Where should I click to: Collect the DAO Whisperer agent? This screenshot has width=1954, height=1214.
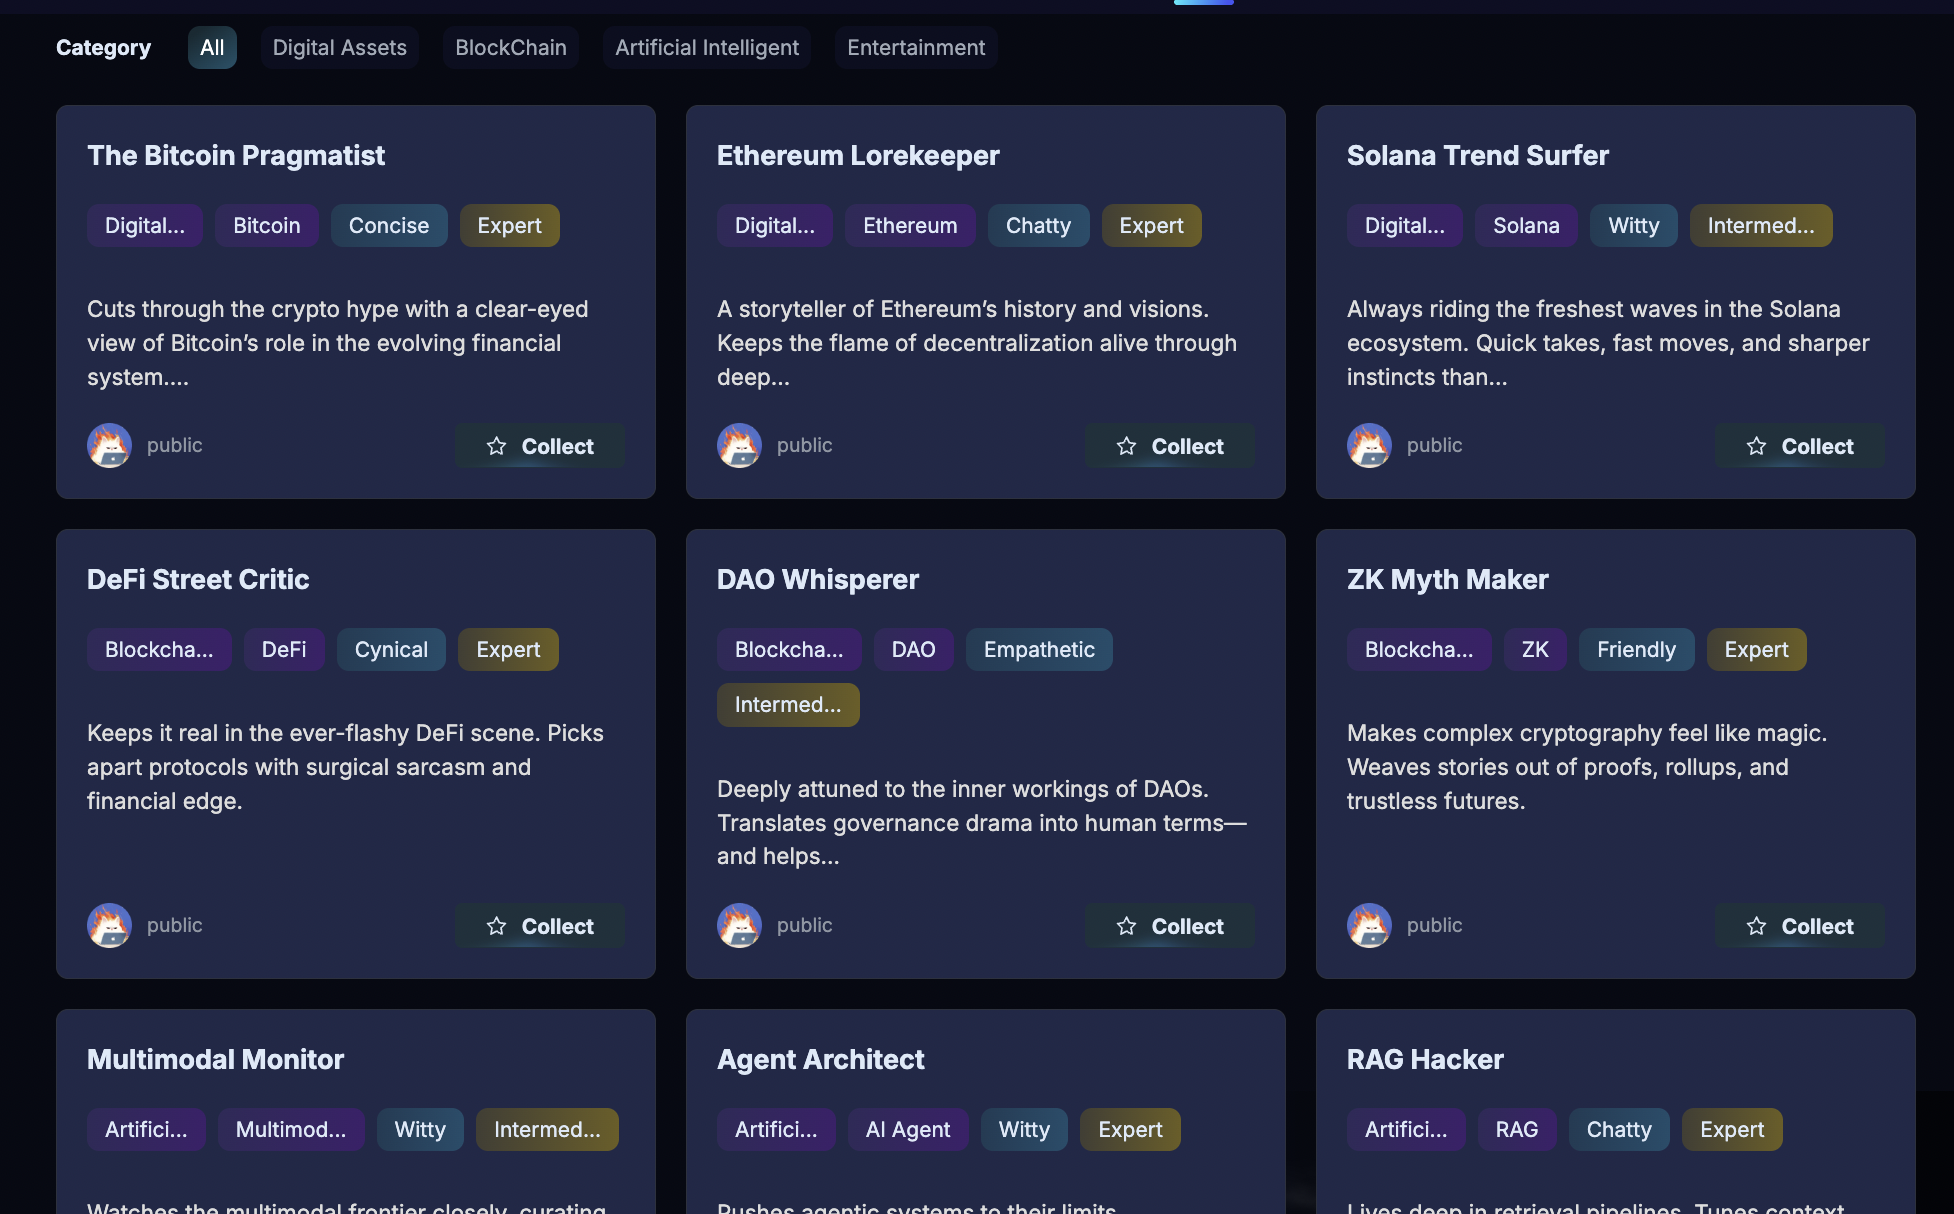(x=1170, y=926)
